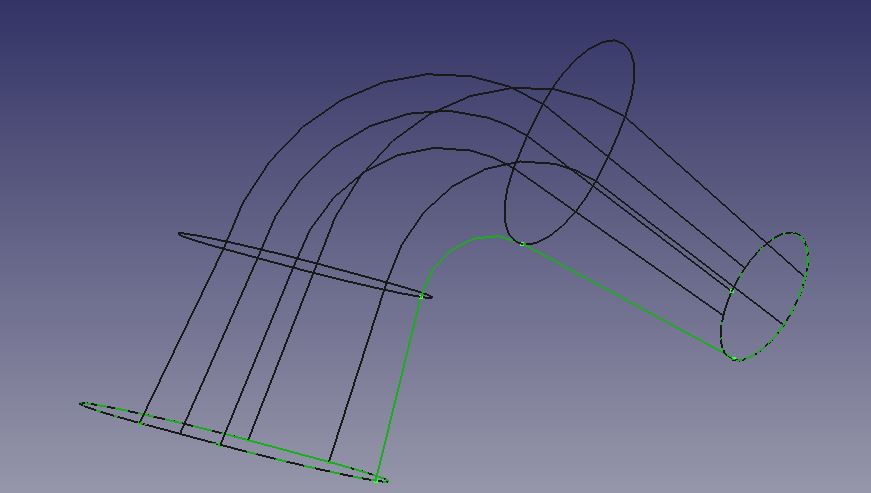Select the far-left tip of the base ellipse
871x493 pixels.
tap(81, 404)
